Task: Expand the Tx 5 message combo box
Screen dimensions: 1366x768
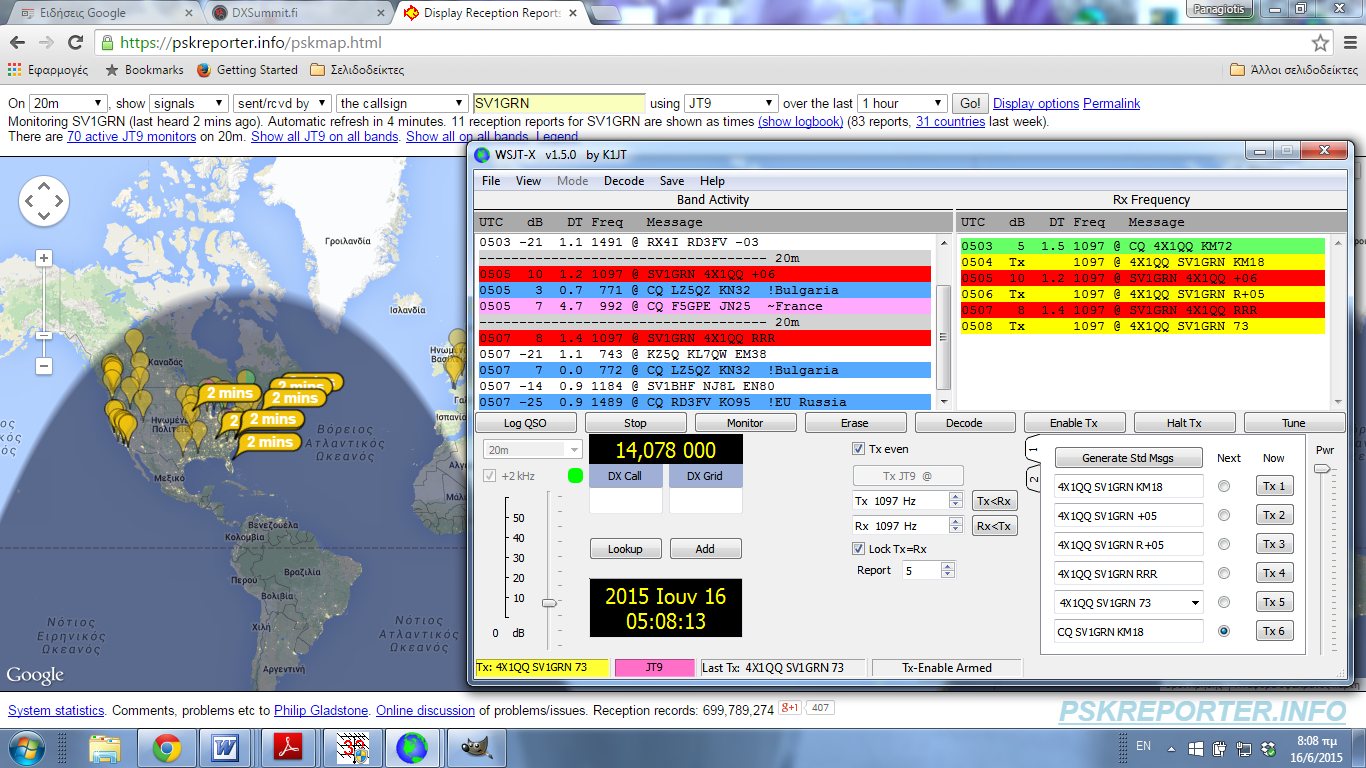Action: (x=1196, y=603)
